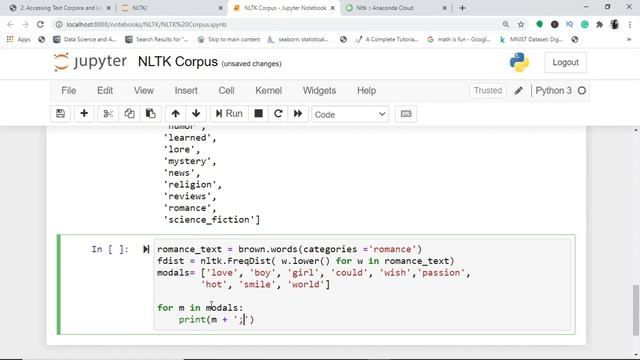
Task: Go forward in browser history
Action: [x=25, y=24]
